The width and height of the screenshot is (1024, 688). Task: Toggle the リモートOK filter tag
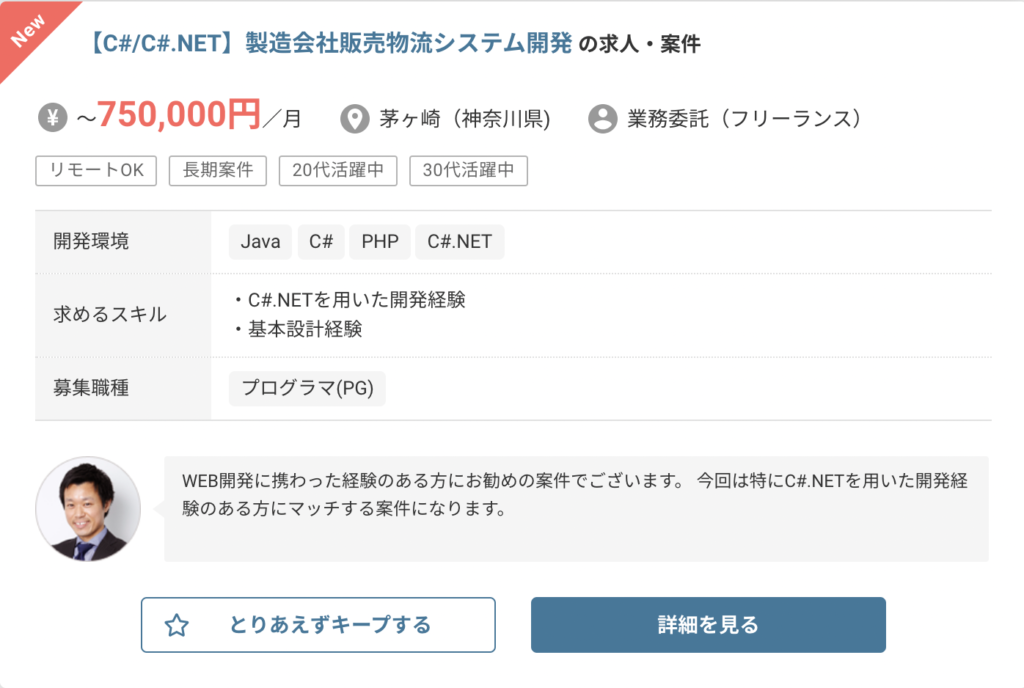coord(95,170)
